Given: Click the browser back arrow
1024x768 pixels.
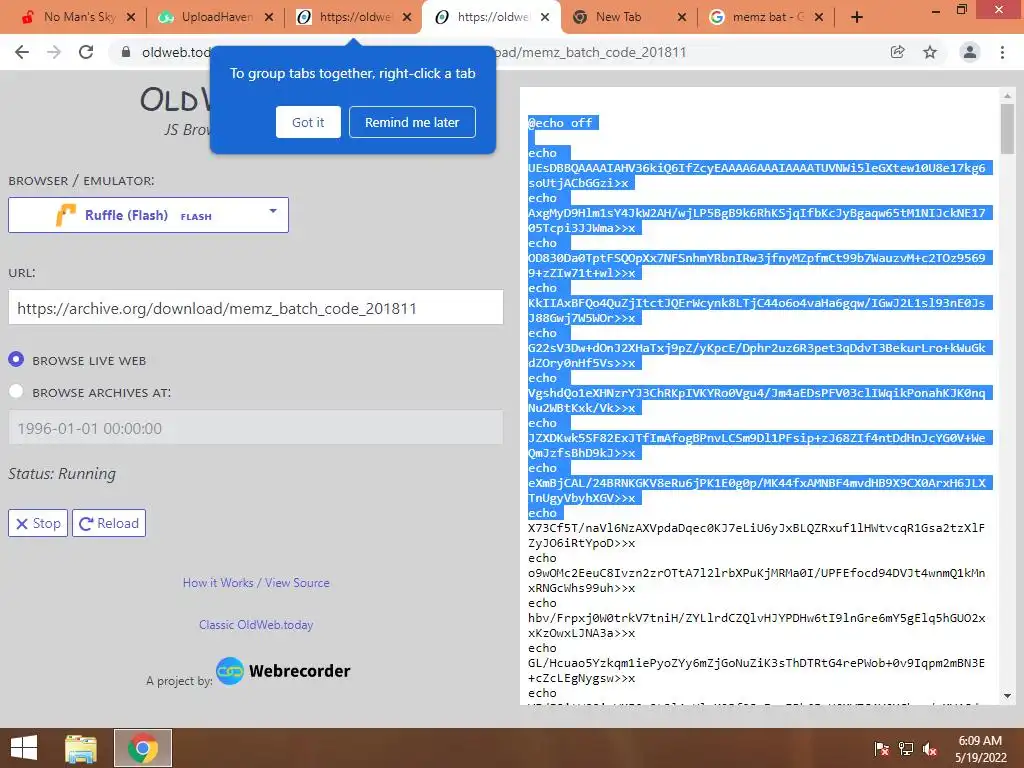Looking at the screenshot, I should [x=22, y=52].
